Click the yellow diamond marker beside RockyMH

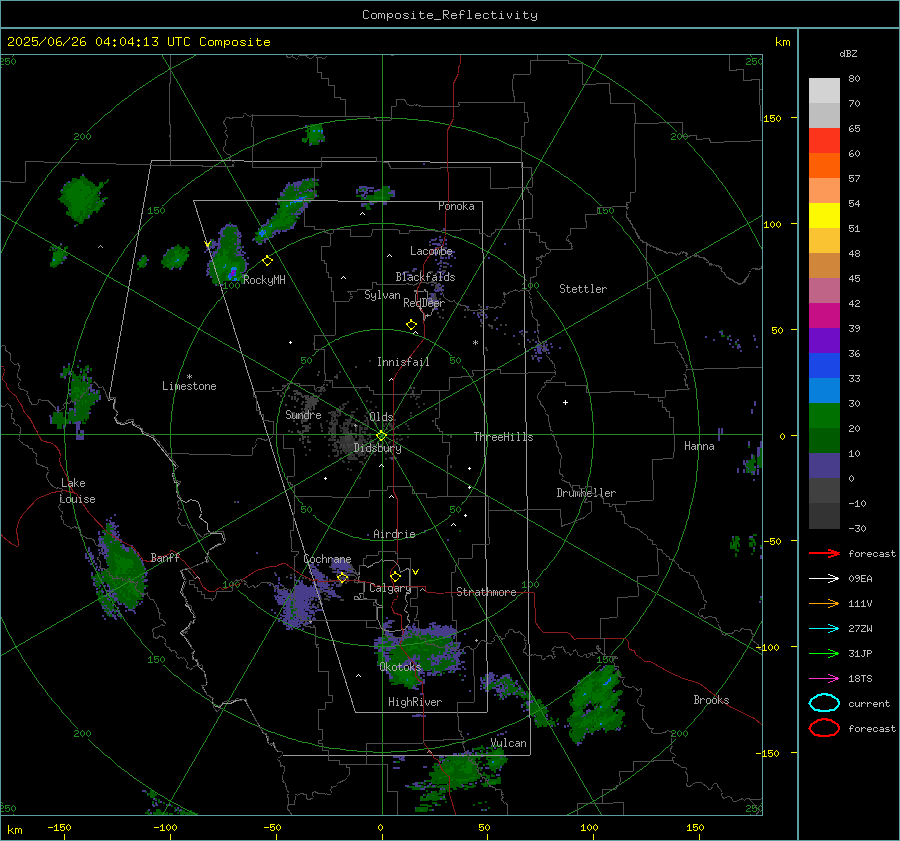pos(267,261)
